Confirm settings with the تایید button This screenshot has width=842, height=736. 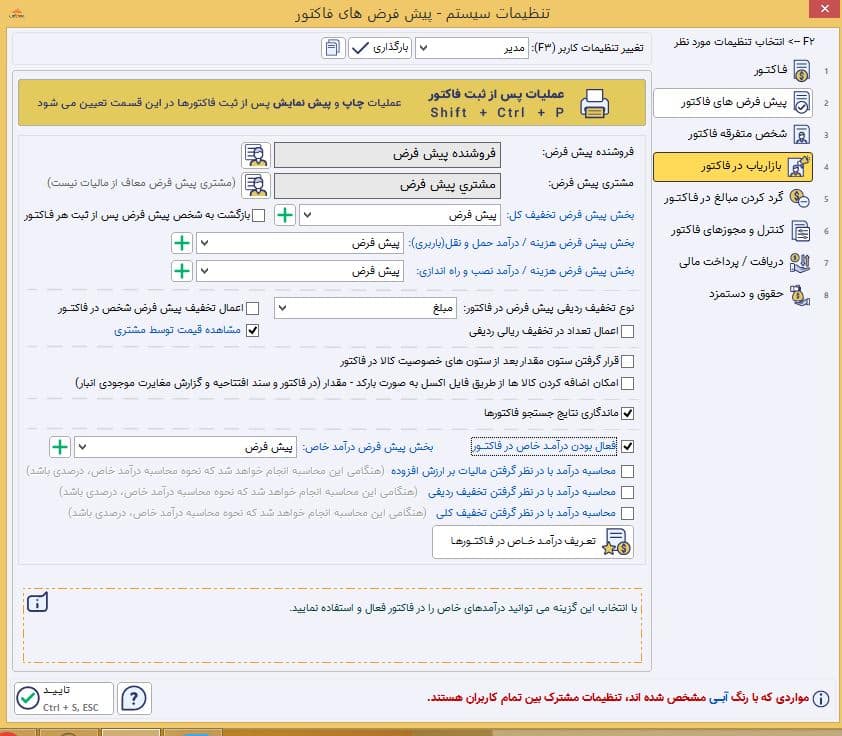click(64, 698)
